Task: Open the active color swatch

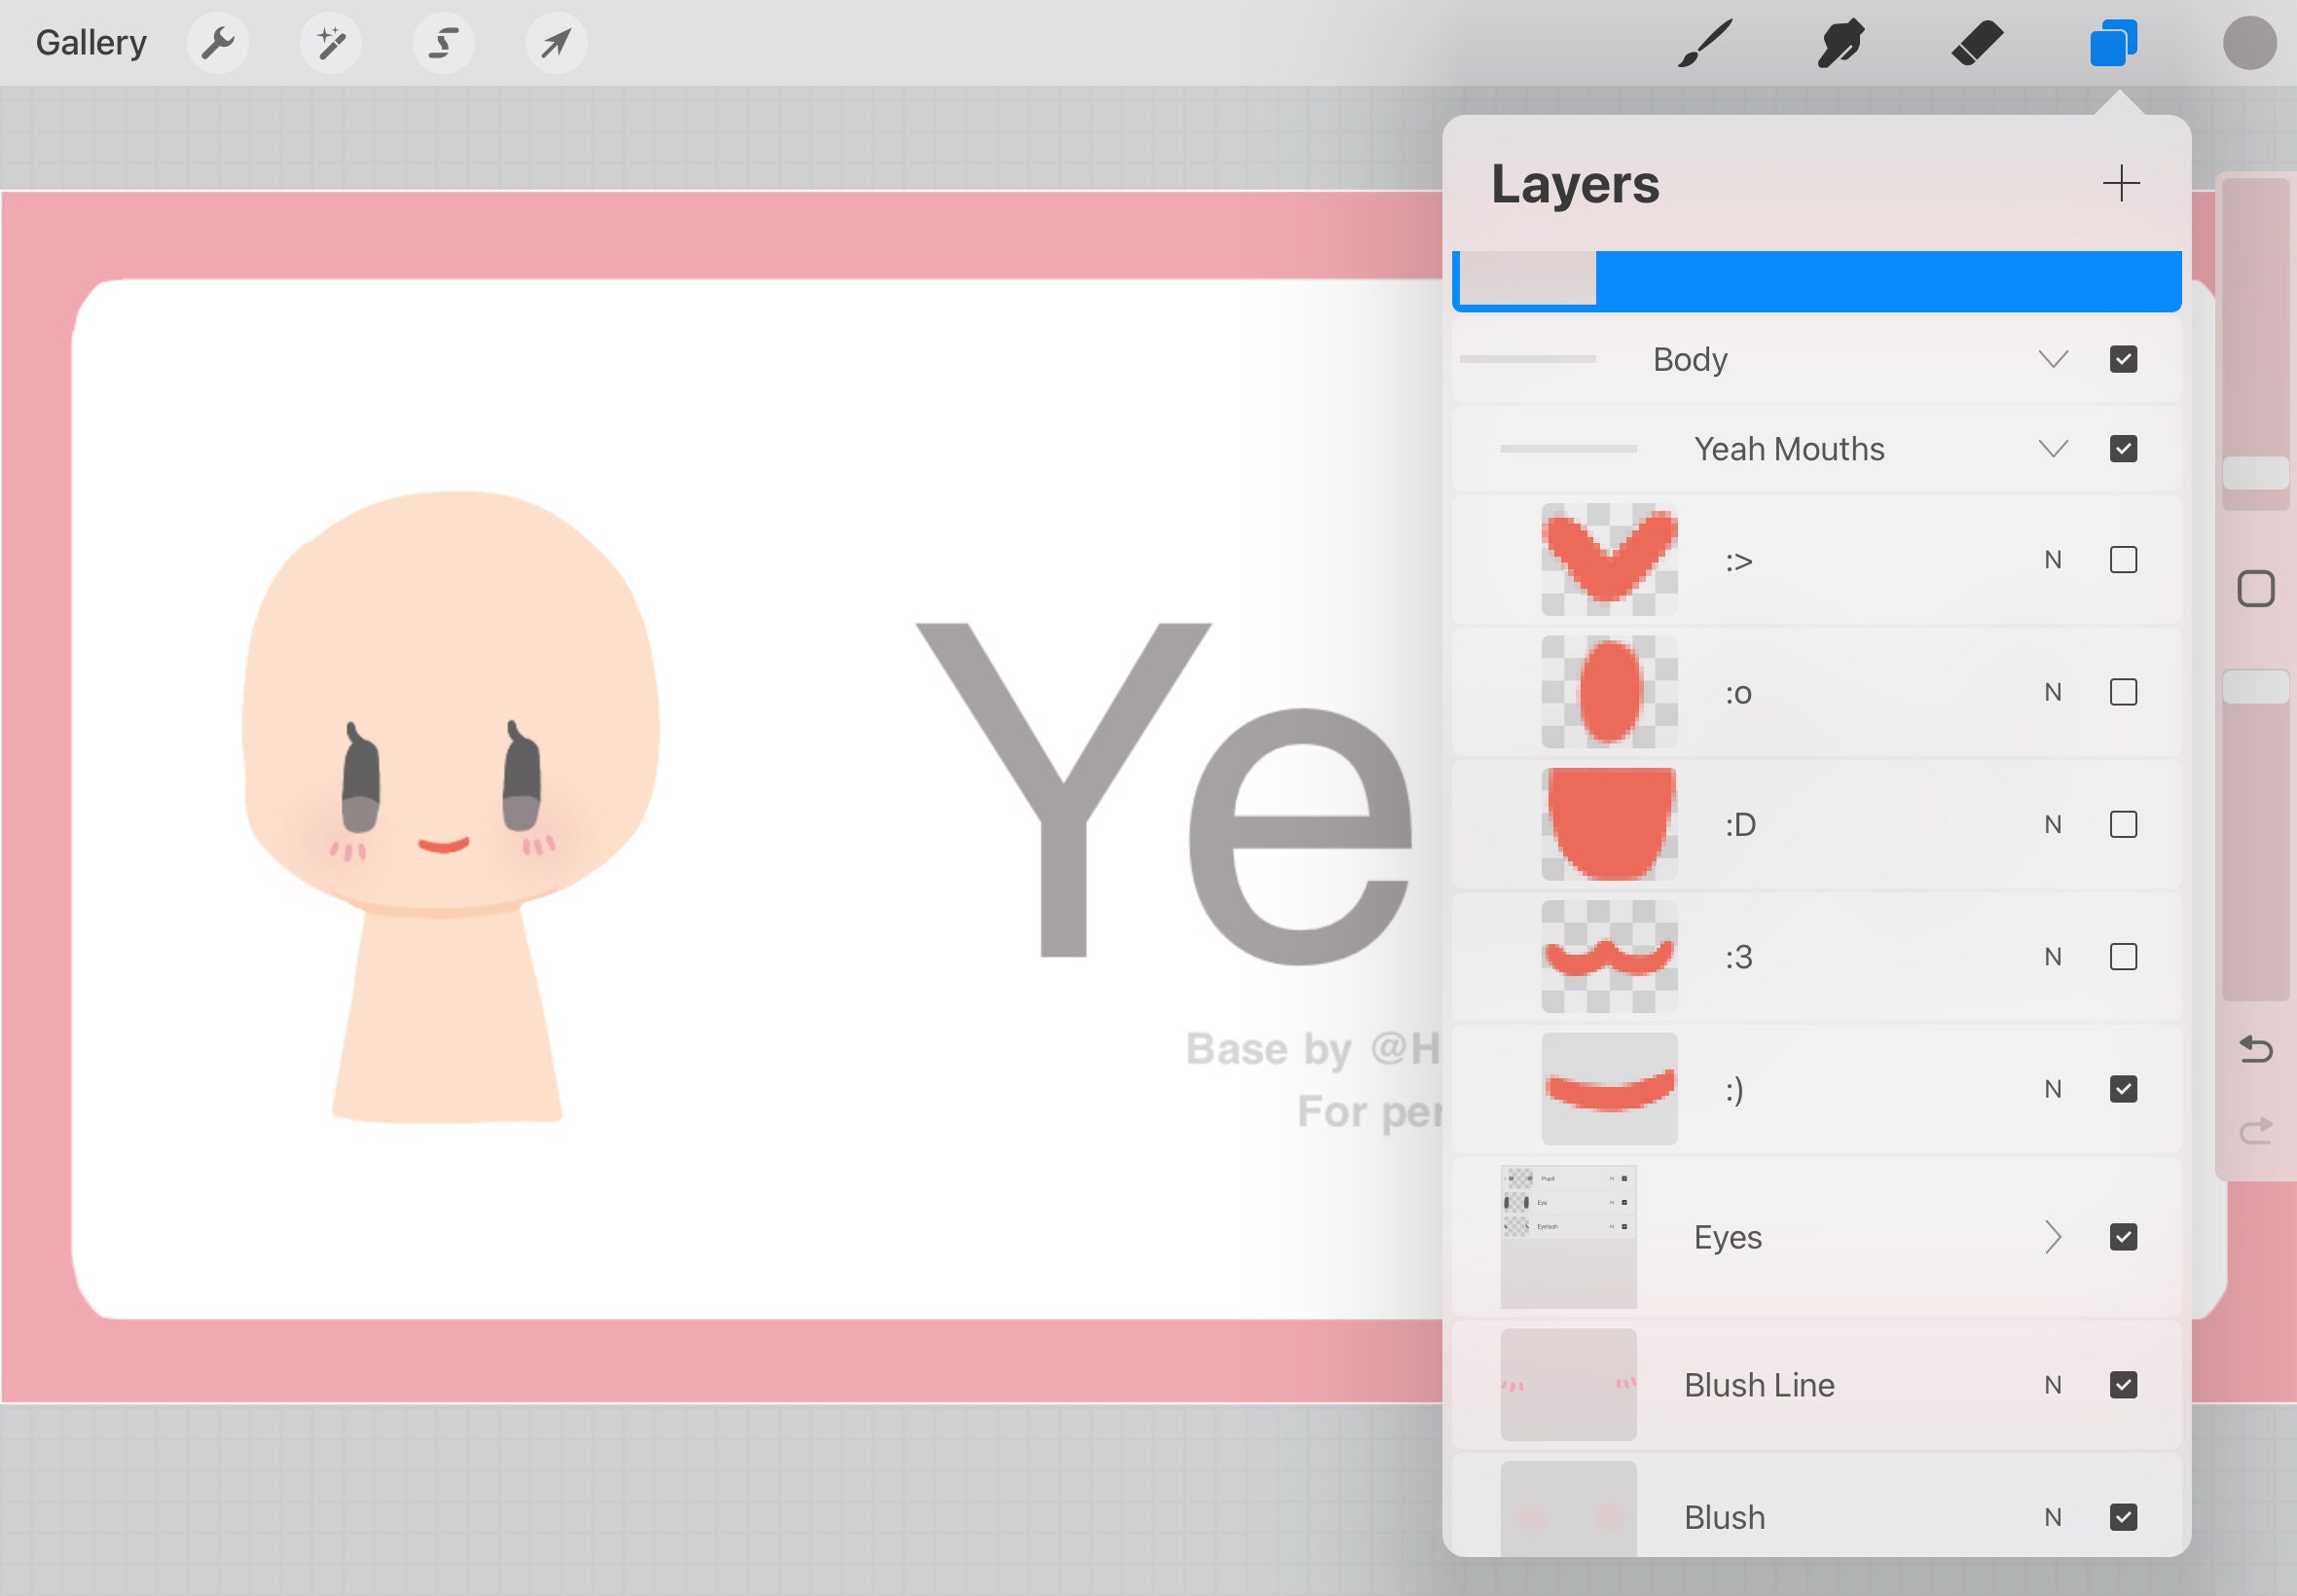Action: tap(2250, 42)
